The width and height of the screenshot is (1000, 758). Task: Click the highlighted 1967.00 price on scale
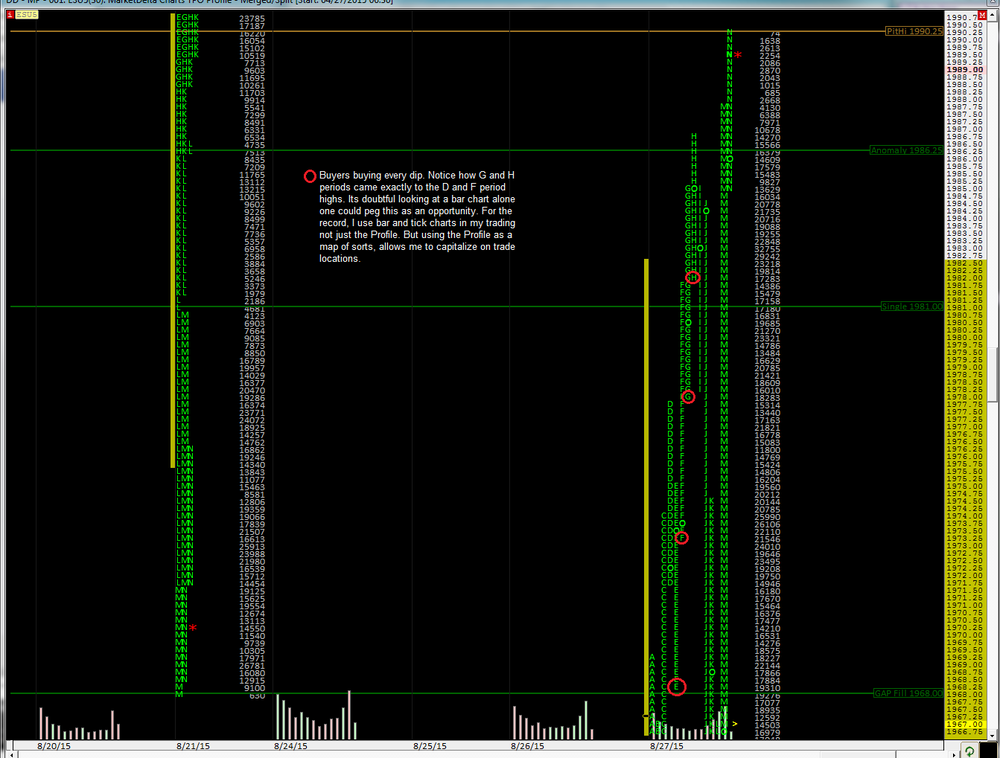964,725
